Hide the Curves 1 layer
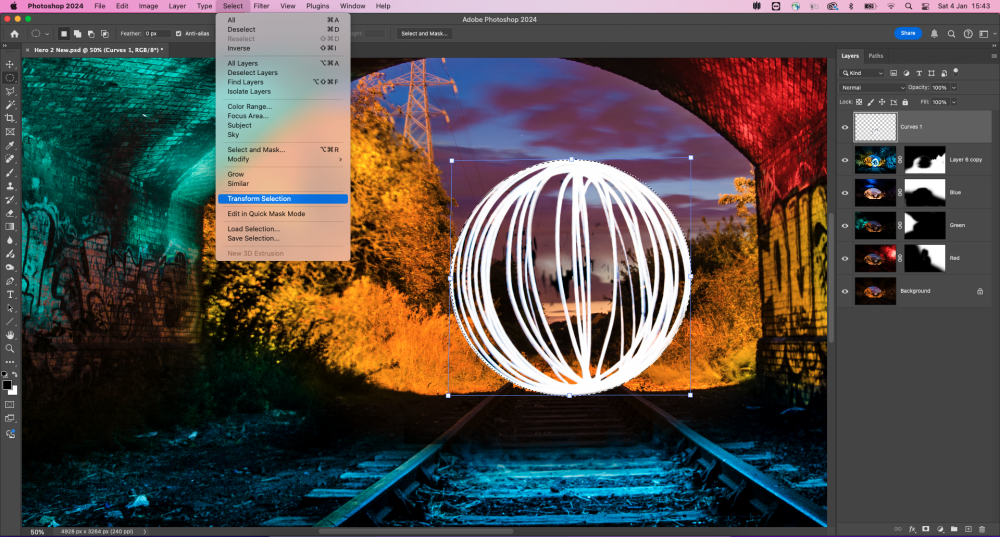This screenshot has width=1000, height=537. coord(845,127)
